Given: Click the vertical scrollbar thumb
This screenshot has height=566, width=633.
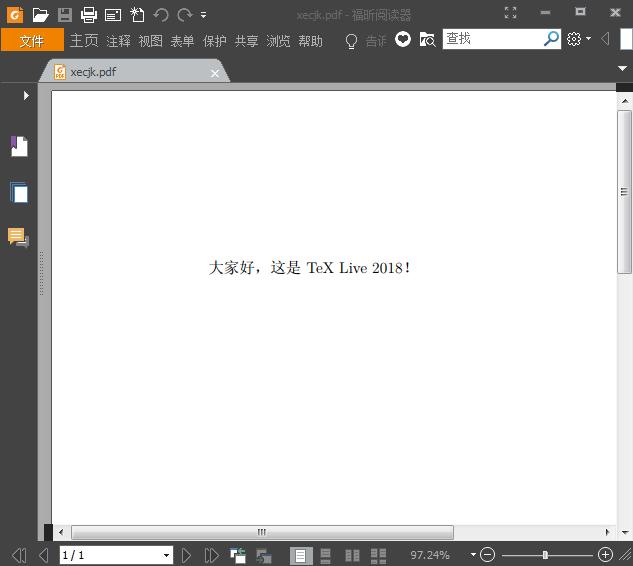Looking at the screenshot, I should tap(624, 192).
